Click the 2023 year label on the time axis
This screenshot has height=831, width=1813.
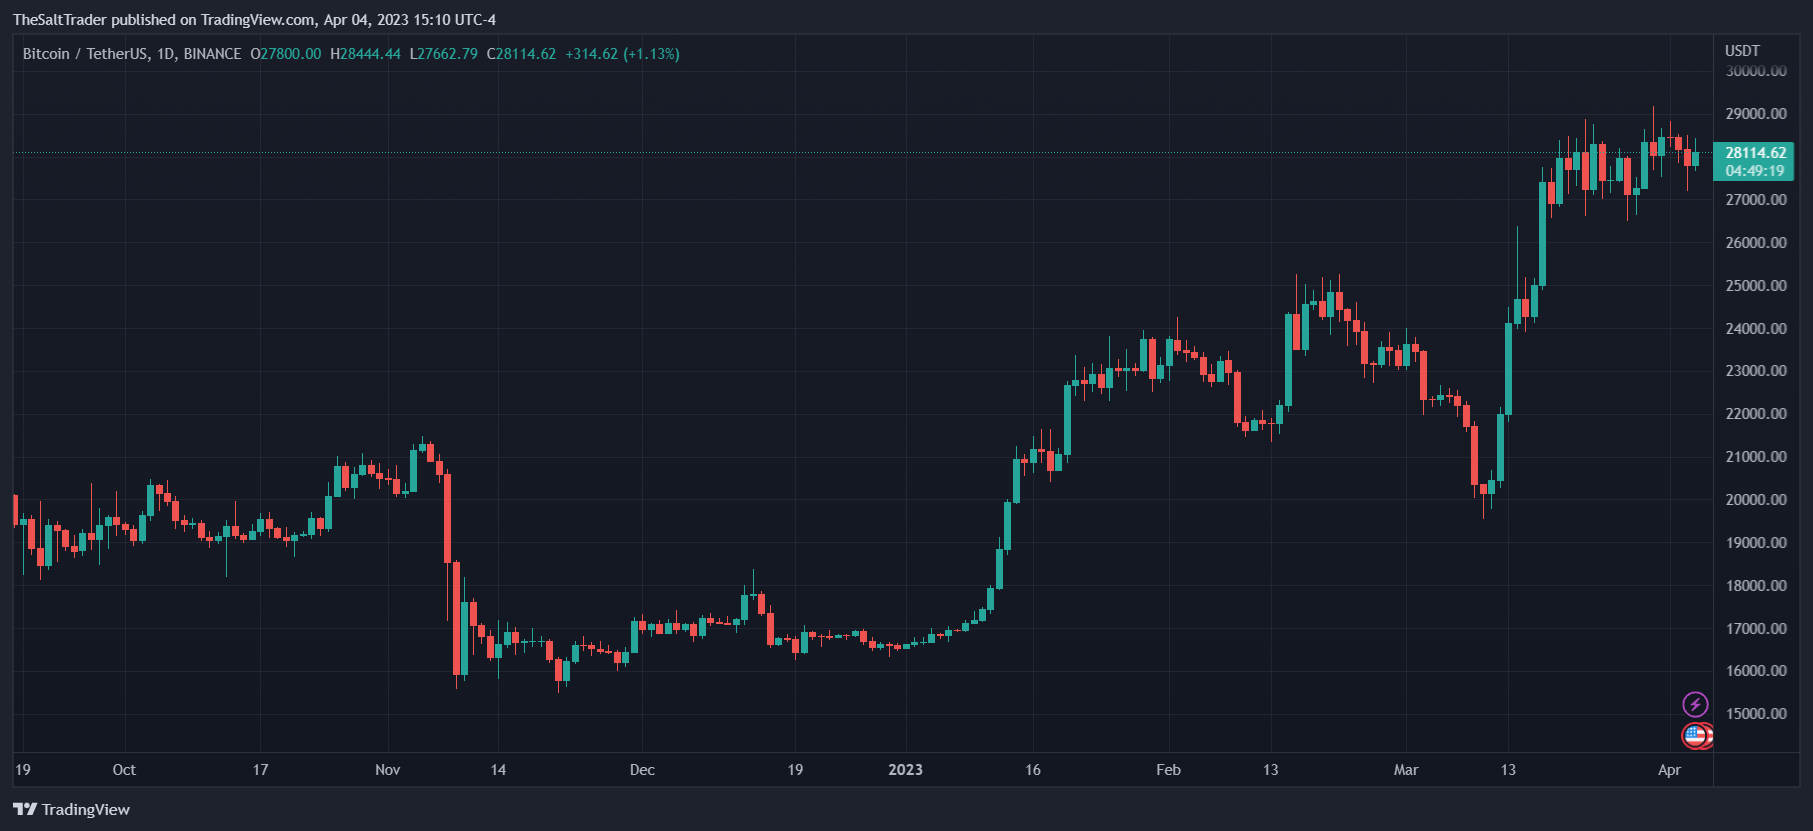pyautogui.click(x=905, y=770)
